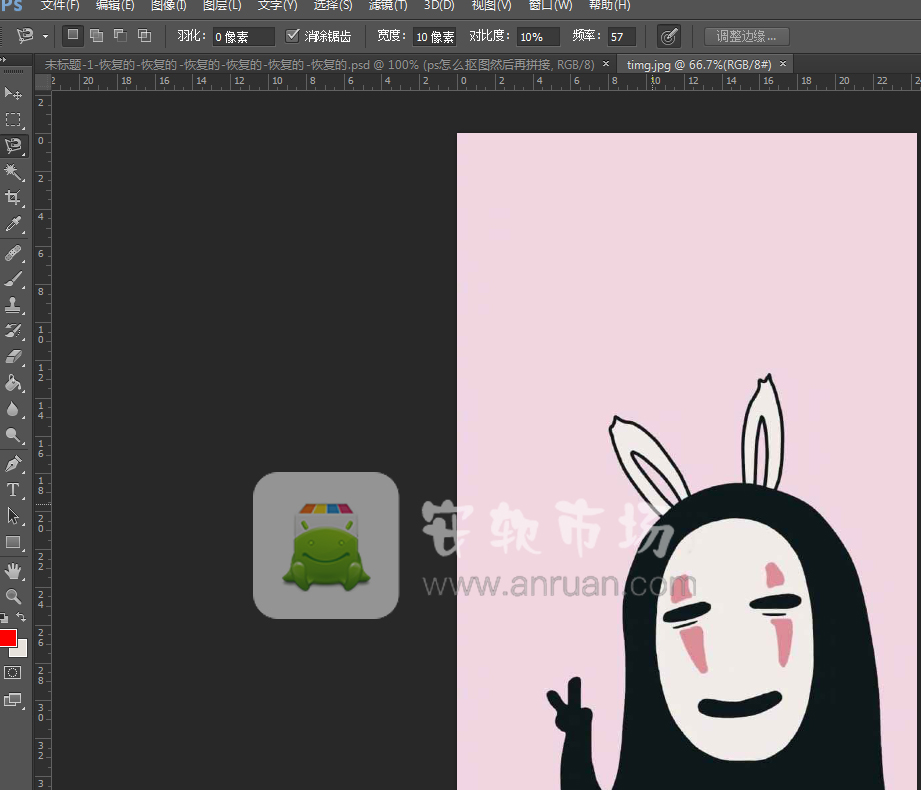Select the Brush tool
The width and height of the screenshot is (921, 790).
[14, 278]
